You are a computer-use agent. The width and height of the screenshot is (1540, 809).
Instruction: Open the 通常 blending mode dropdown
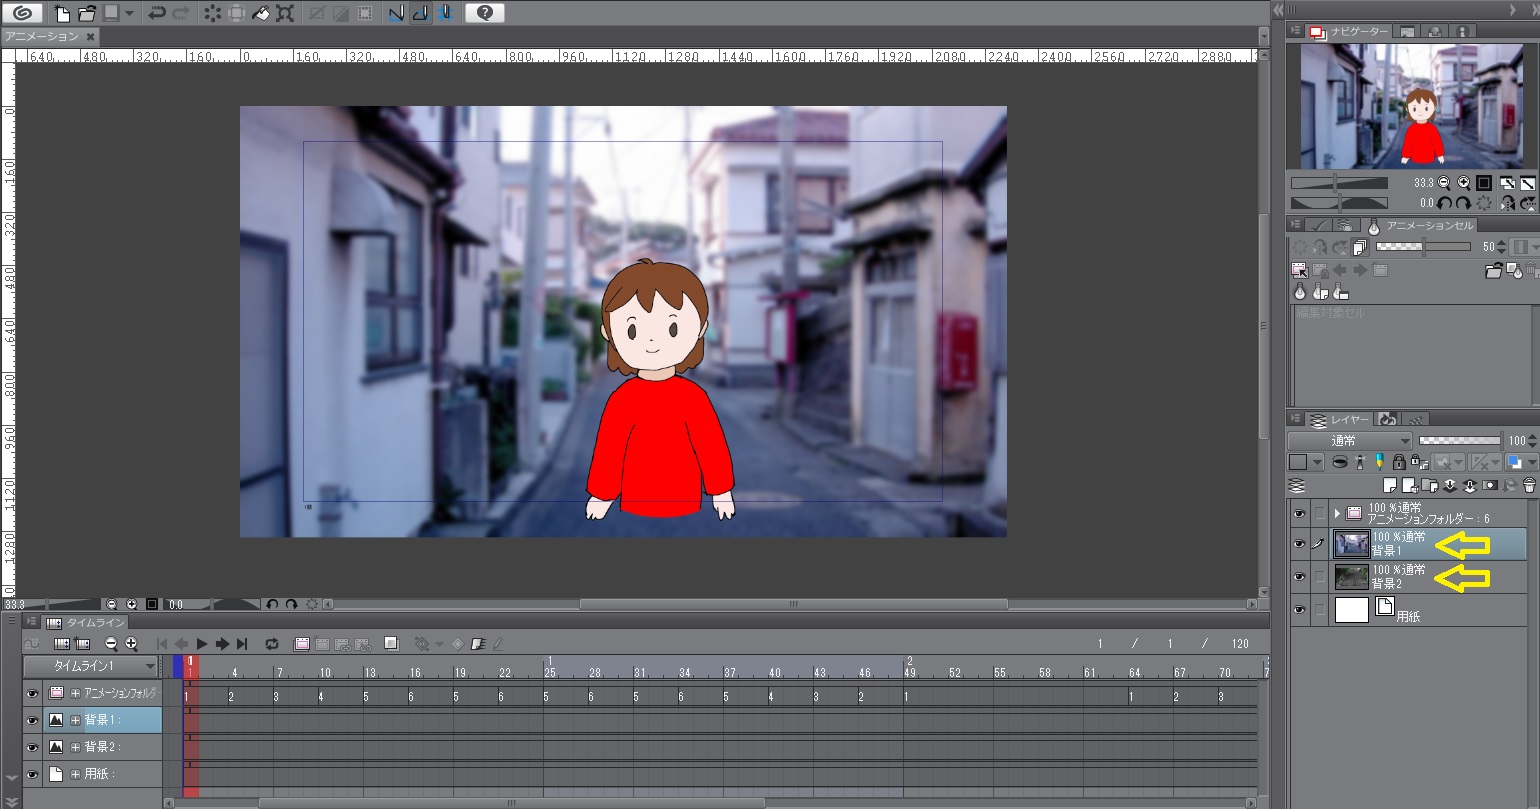1349,441
